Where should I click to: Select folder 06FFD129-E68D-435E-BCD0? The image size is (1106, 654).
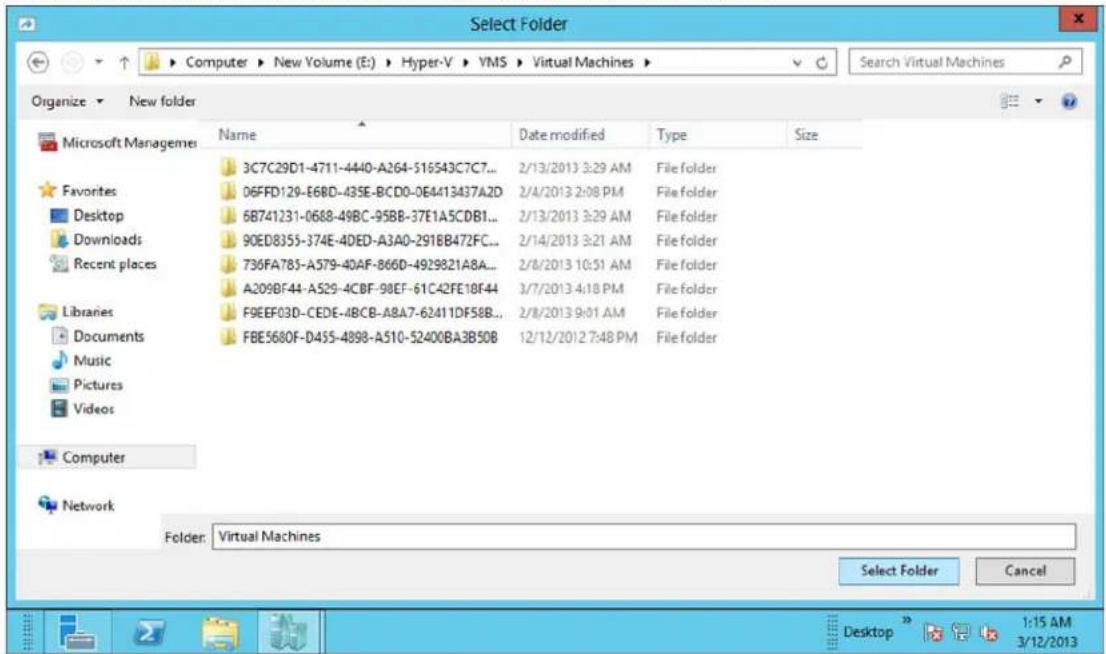(x=372, y=192)
